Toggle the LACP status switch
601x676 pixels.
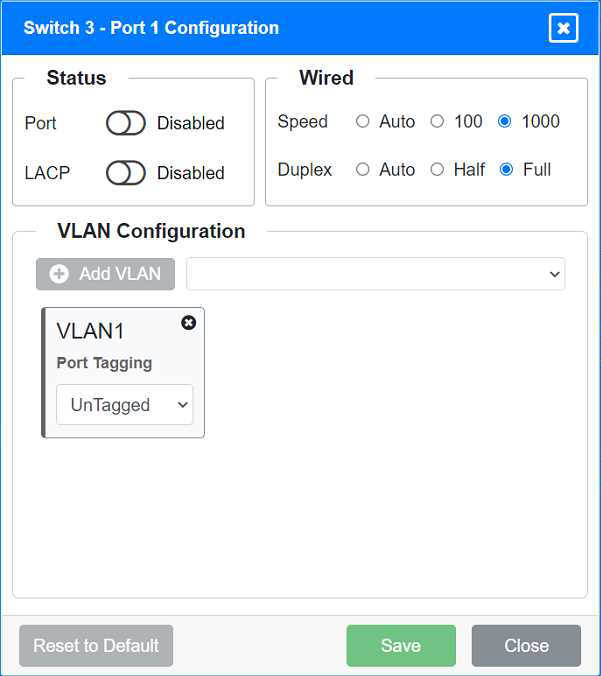point(126,173)
